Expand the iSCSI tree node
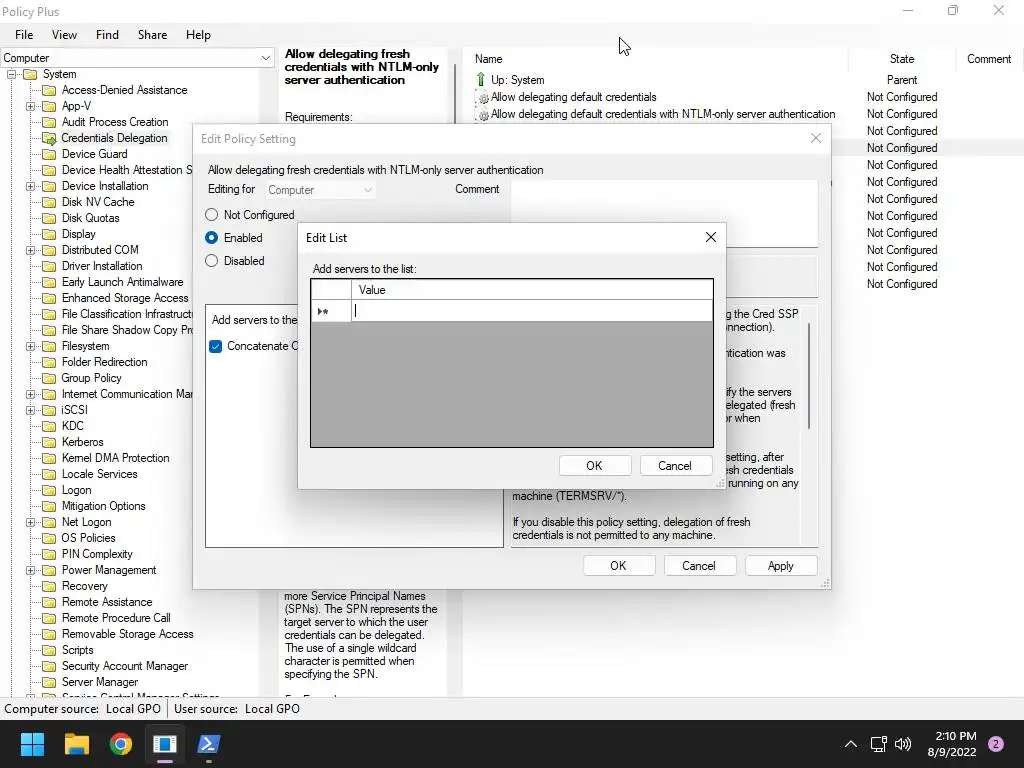Viewport: 1024px width, 768px height. (x=30, y=410)
